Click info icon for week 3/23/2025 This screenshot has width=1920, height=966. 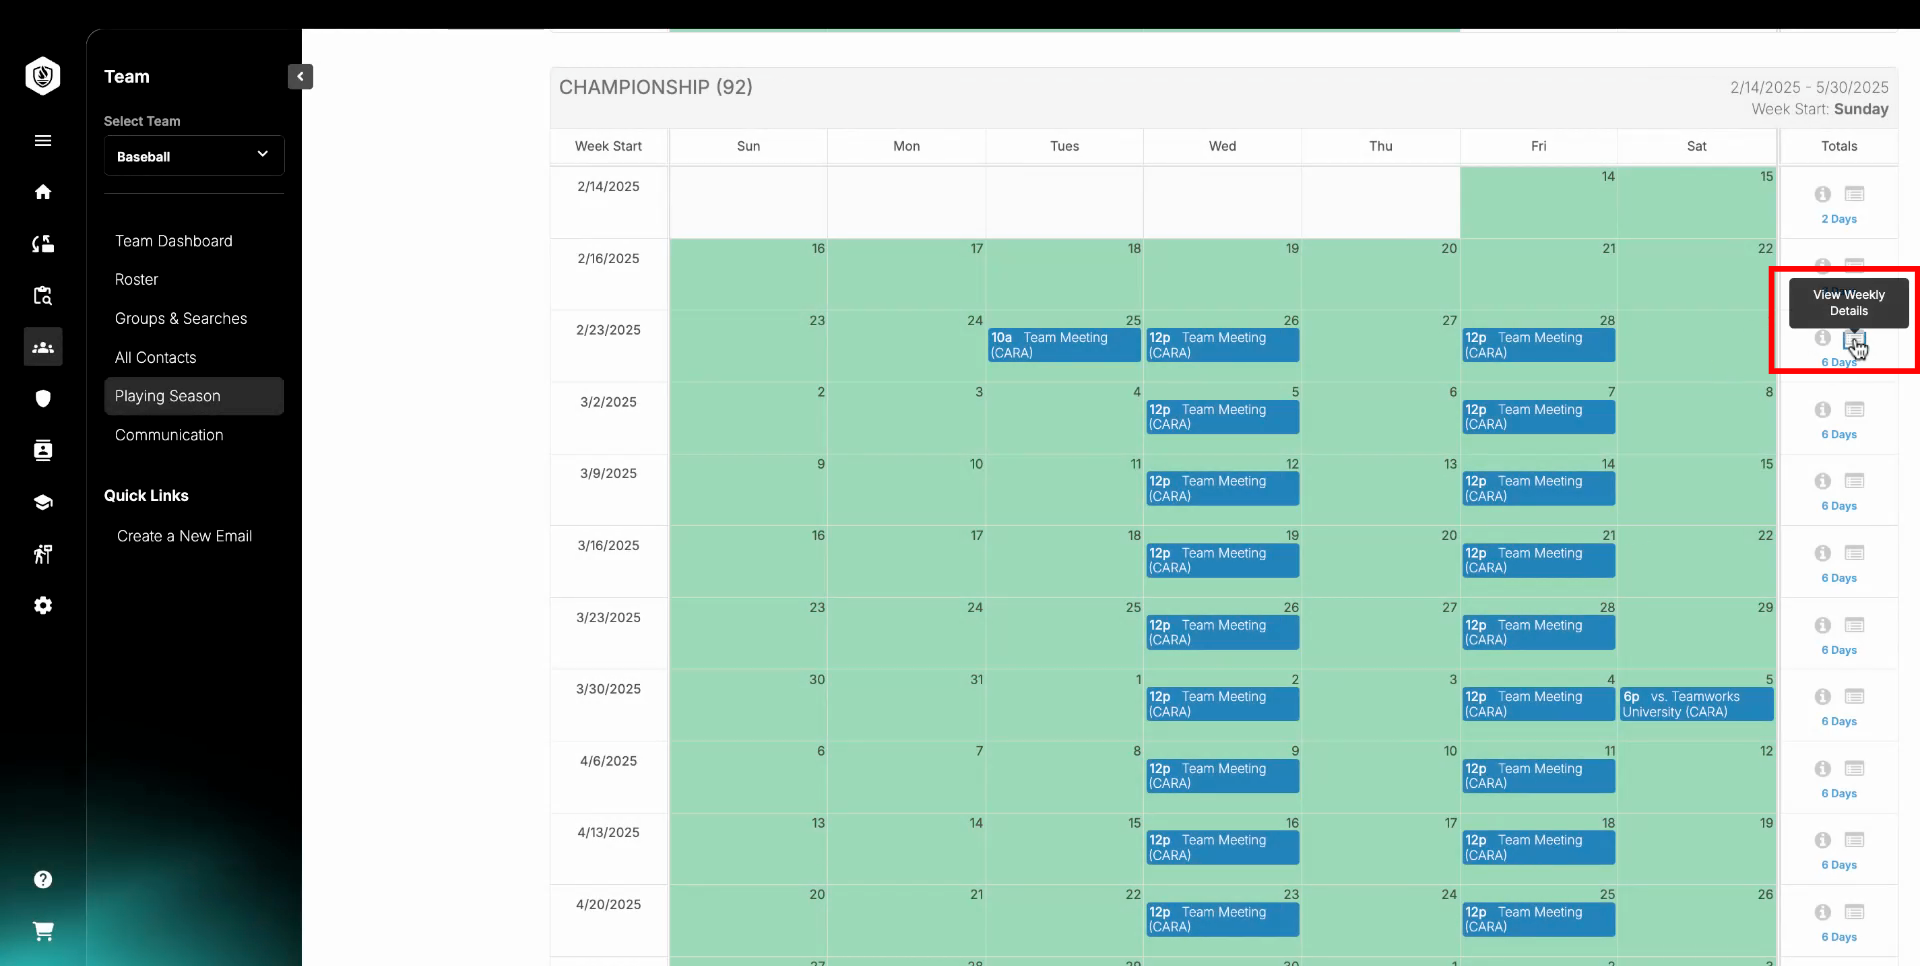1823,626
